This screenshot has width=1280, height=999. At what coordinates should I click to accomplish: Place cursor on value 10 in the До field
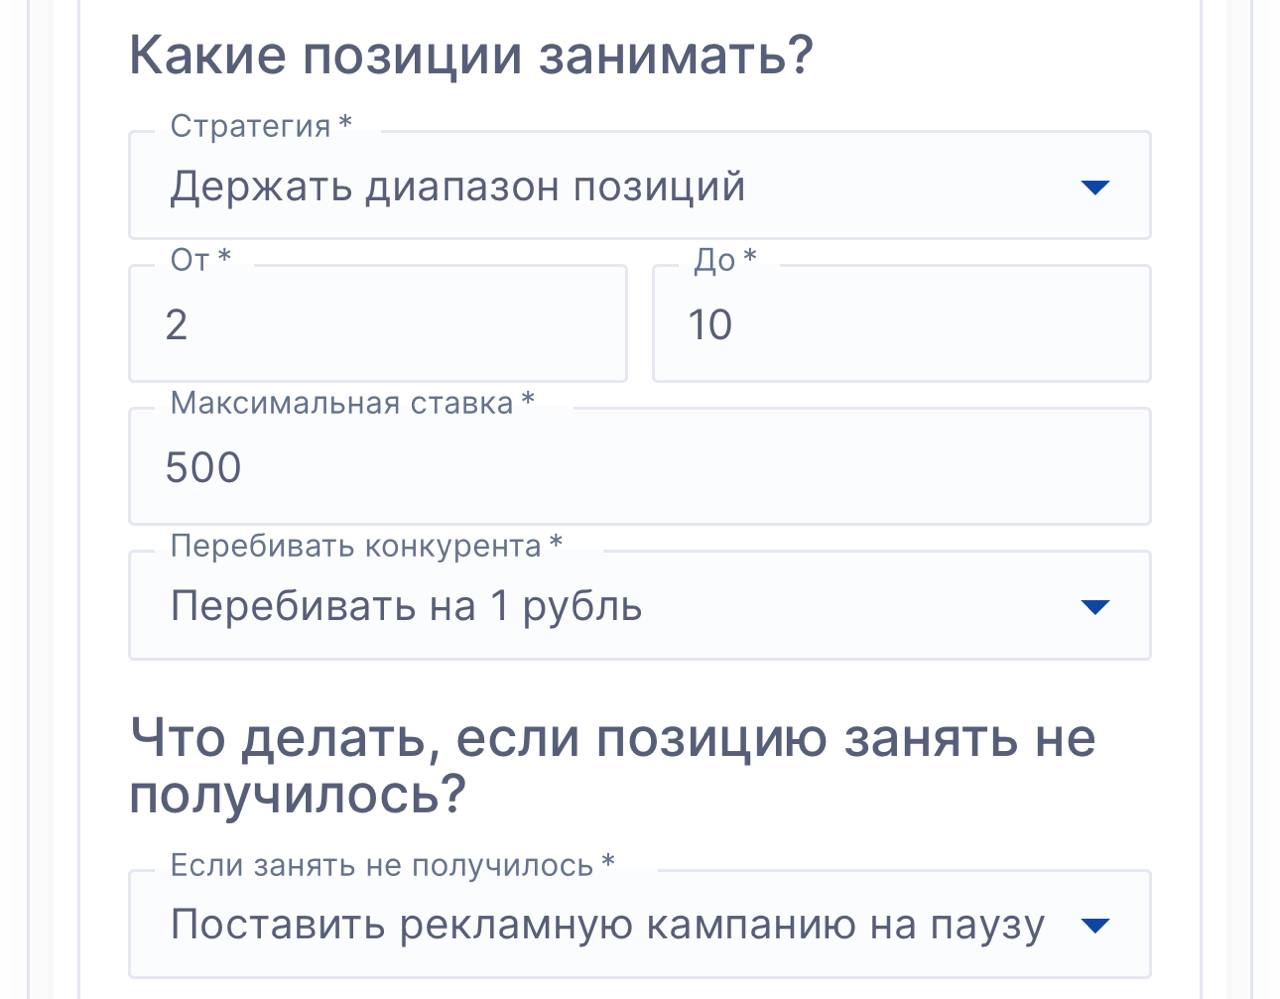tap(710, 325)
